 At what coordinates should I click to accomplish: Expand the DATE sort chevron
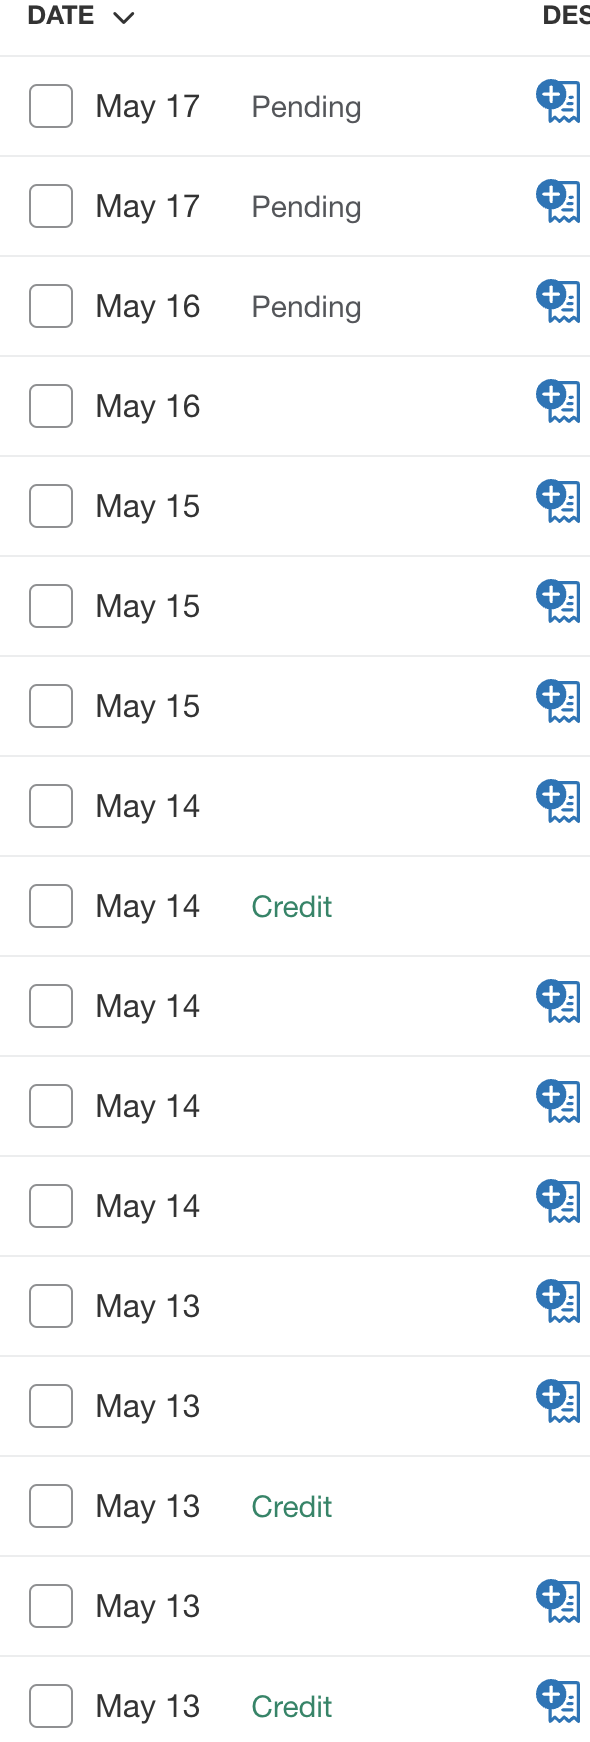[x=124, y=17]
